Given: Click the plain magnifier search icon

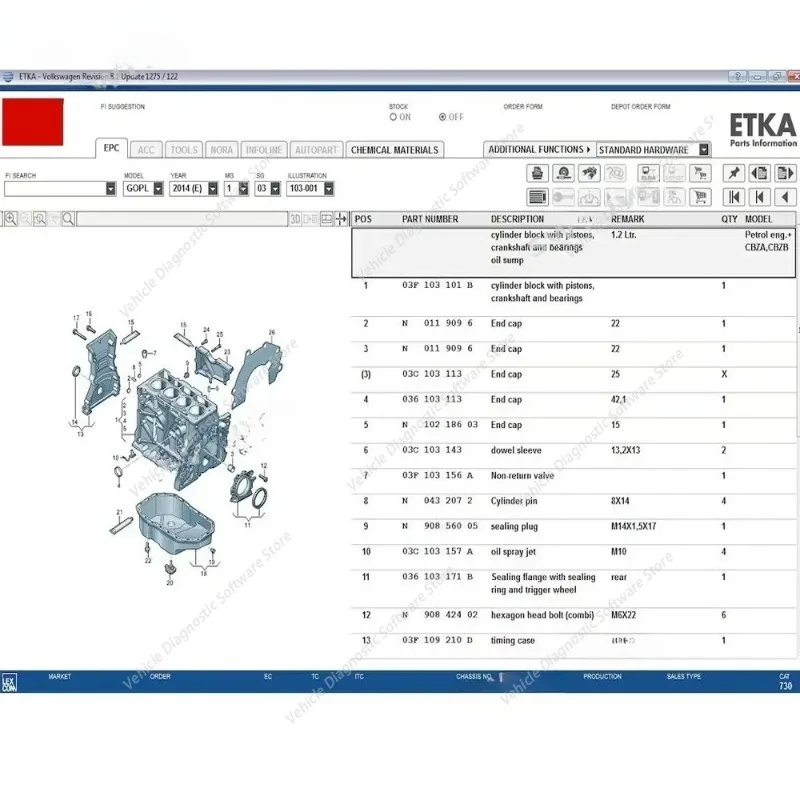Looking at the screenshot, I should 68,219.
